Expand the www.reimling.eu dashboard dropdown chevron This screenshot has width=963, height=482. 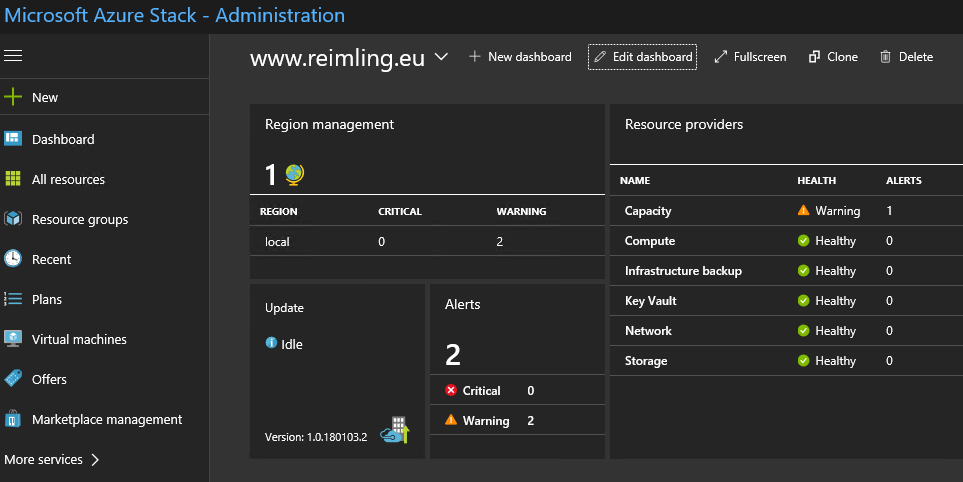441,56
